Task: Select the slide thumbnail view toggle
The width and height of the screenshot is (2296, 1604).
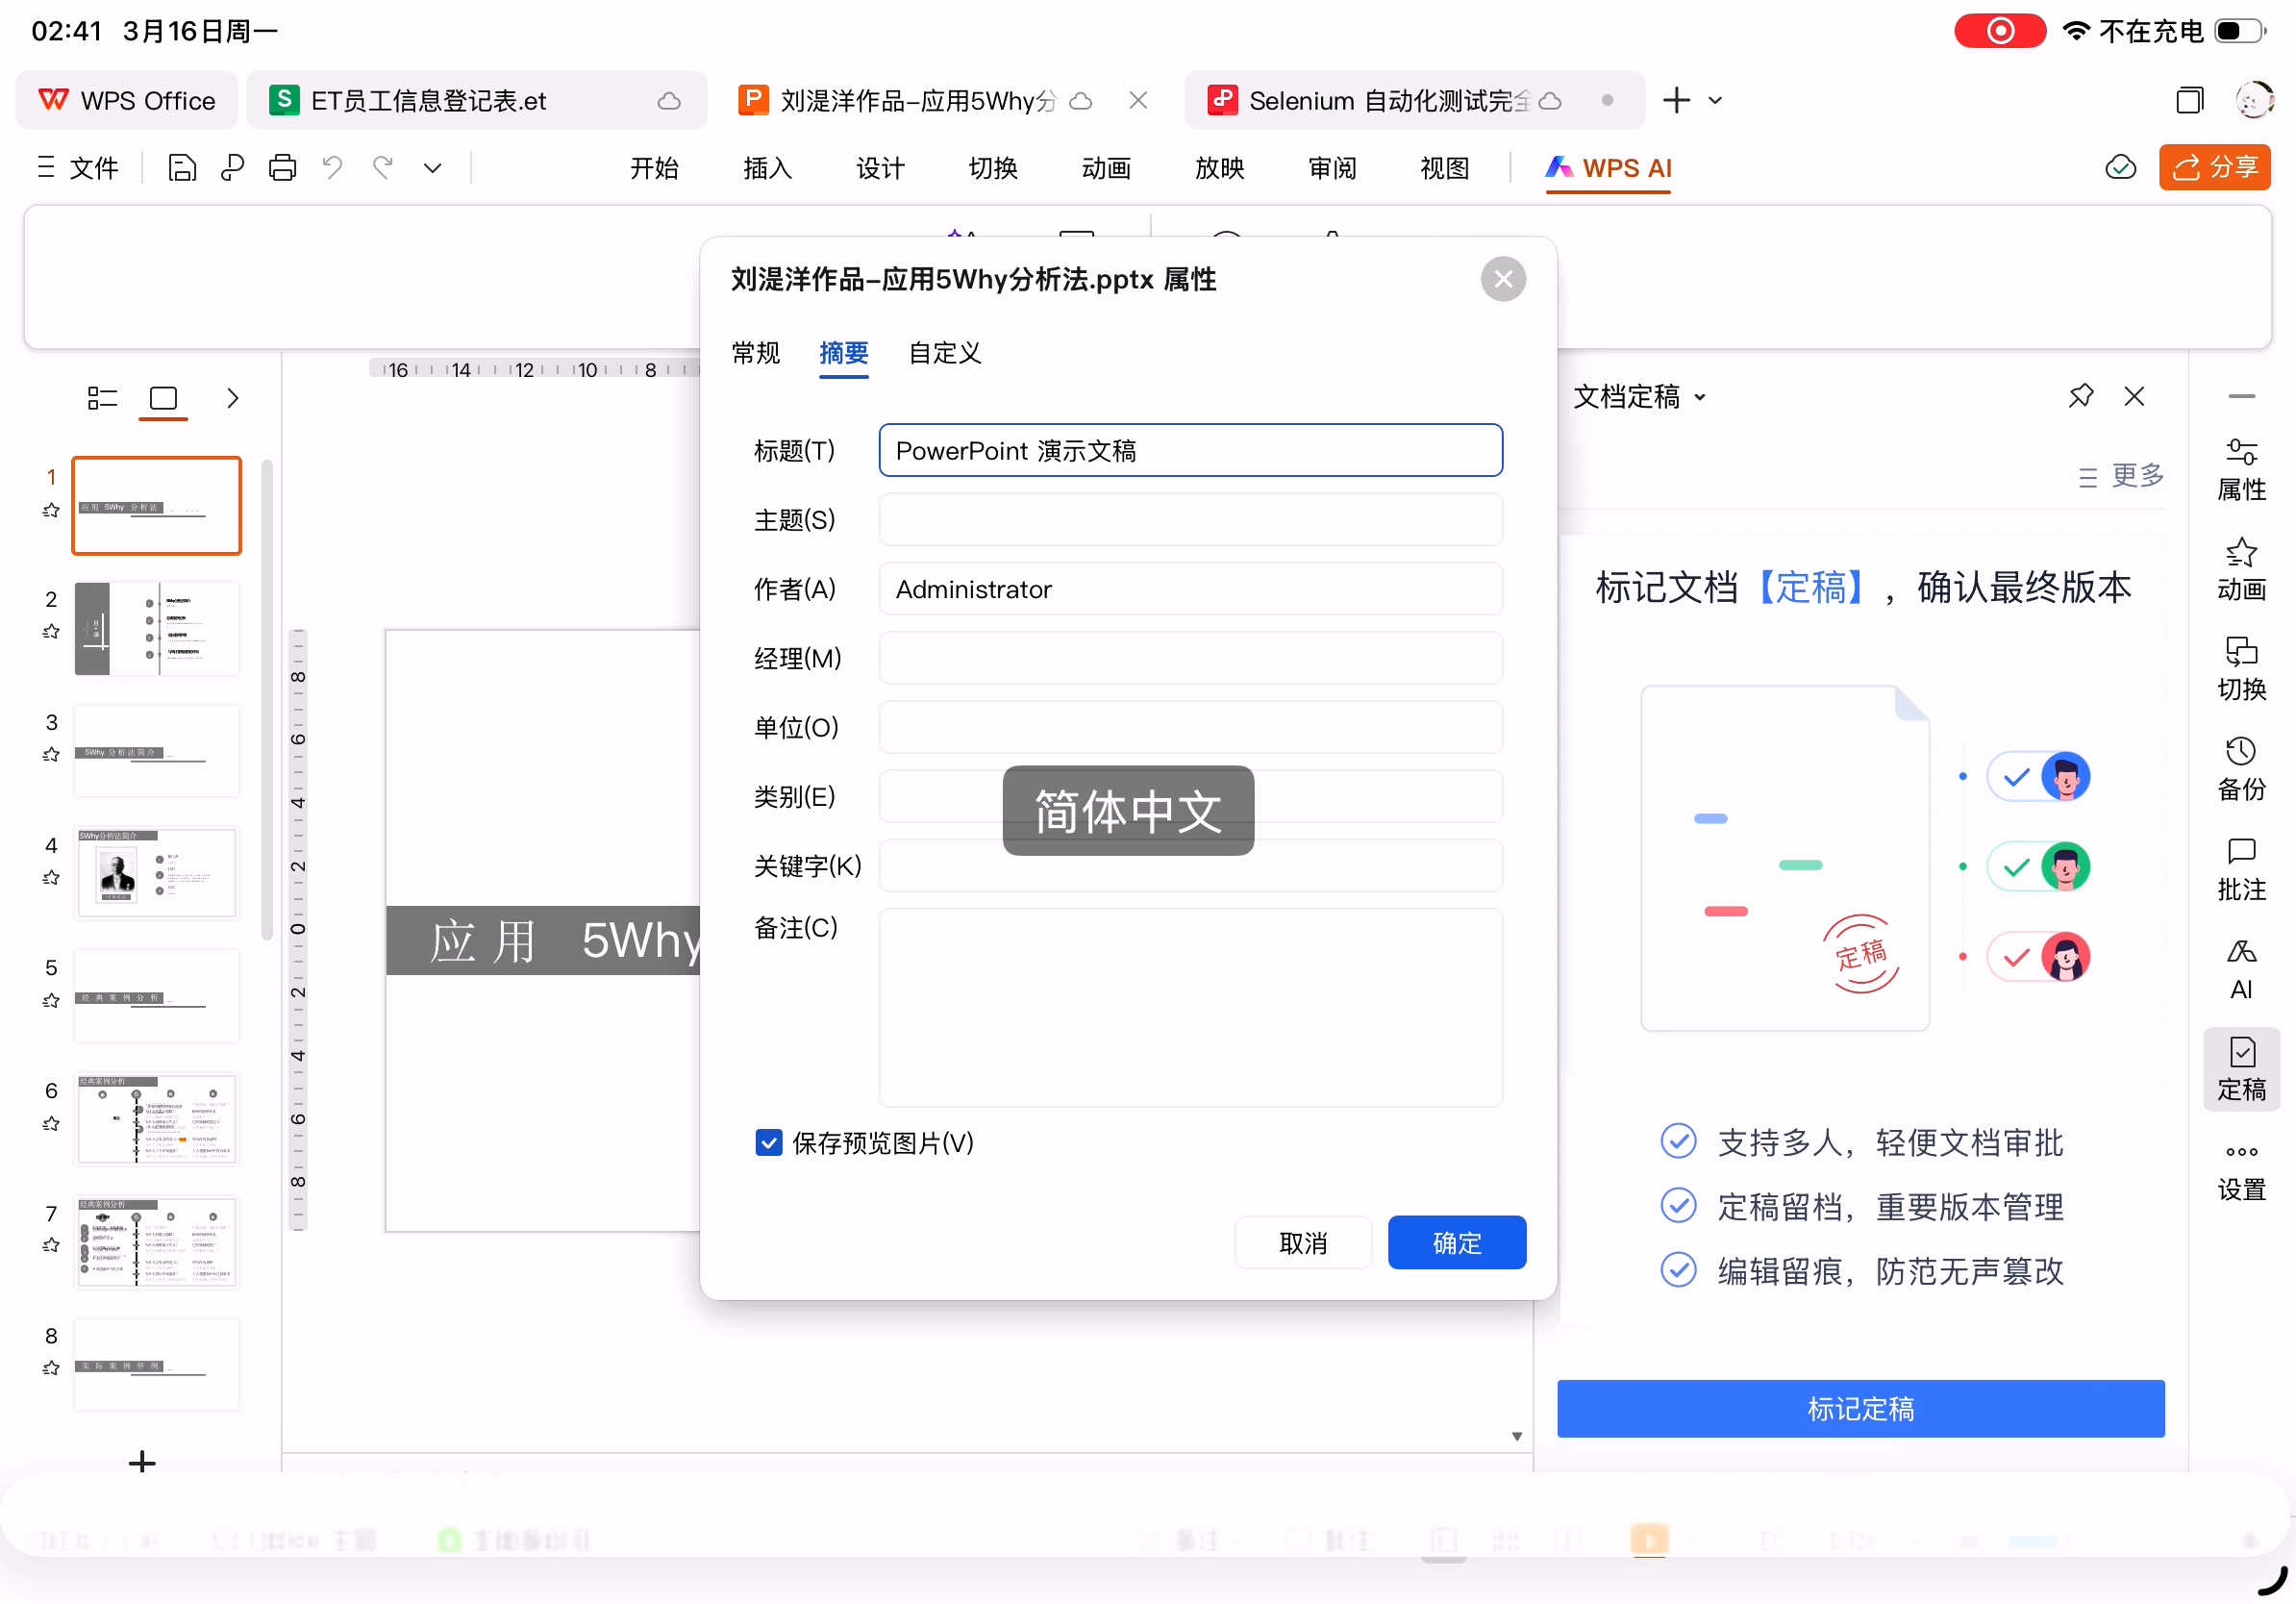Action: pos(163,398)
